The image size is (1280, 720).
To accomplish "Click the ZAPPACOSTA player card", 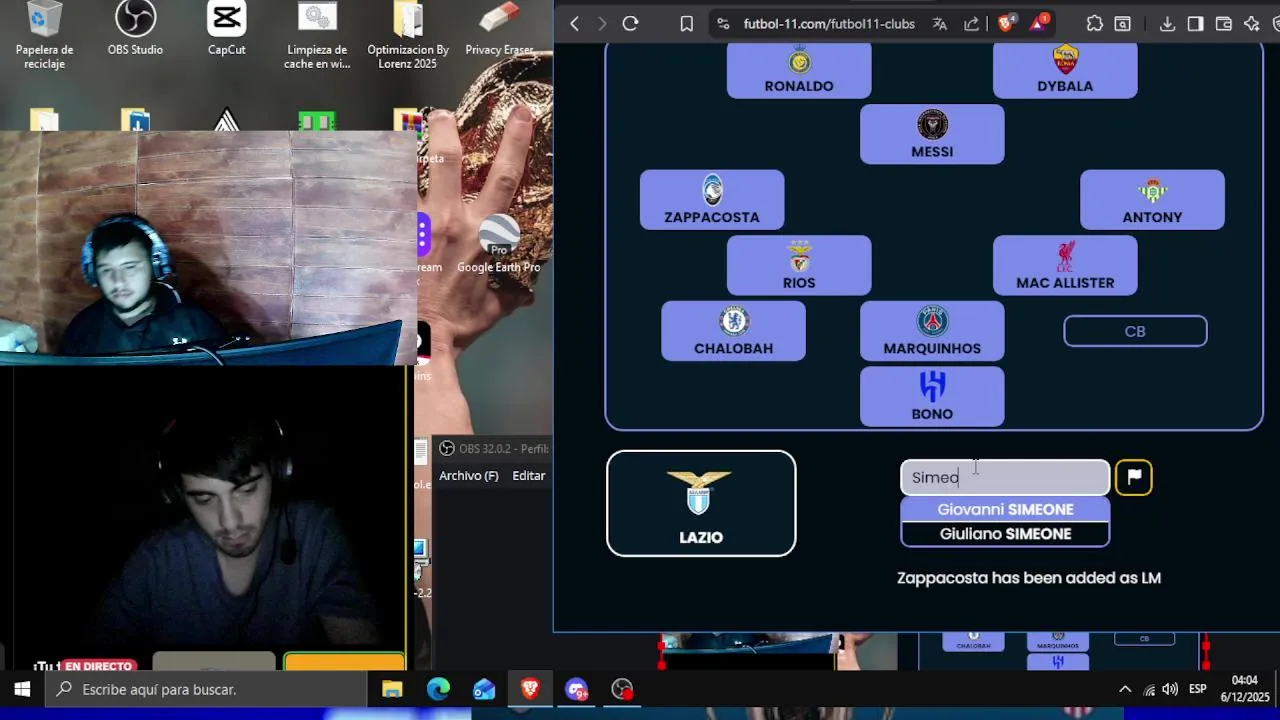I will point(712,200).
